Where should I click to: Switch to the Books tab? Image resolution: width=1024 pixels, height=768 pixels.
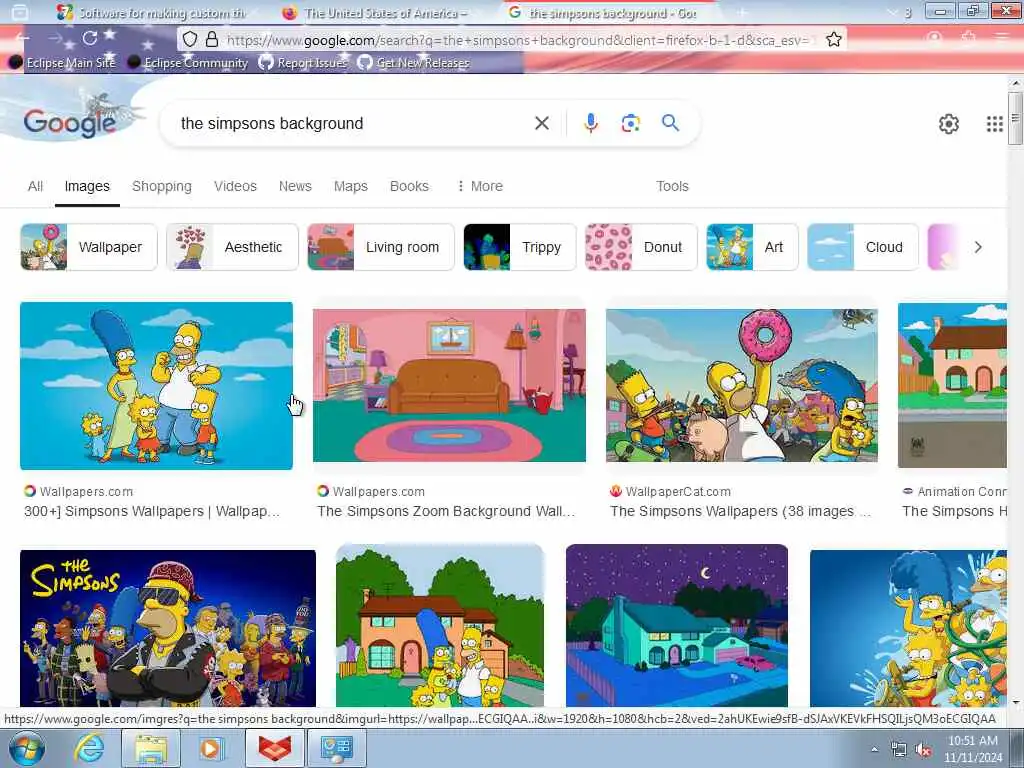(x=409, y=186)
